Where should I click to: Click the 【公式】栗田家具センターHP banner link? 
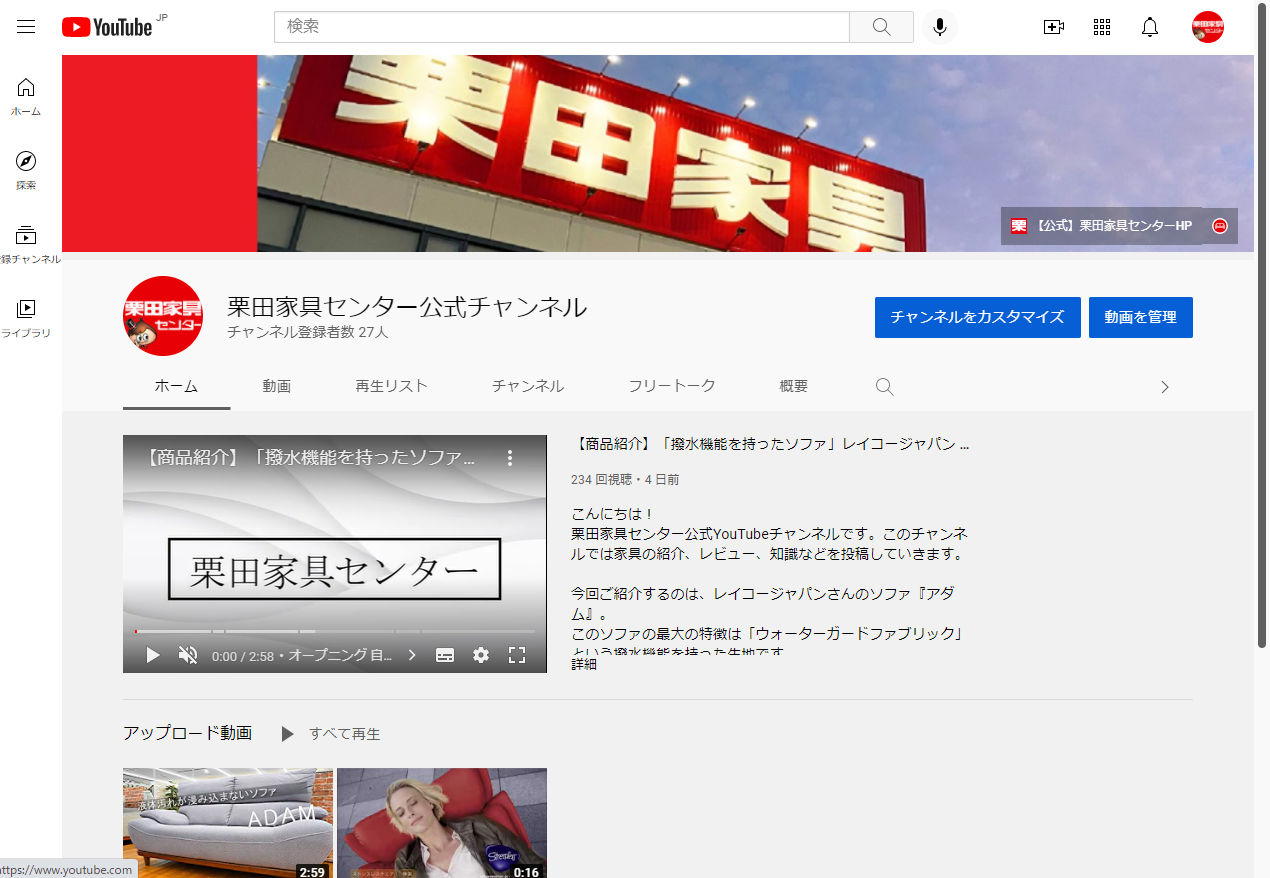pyautogui.click(x=1102, y=226)
